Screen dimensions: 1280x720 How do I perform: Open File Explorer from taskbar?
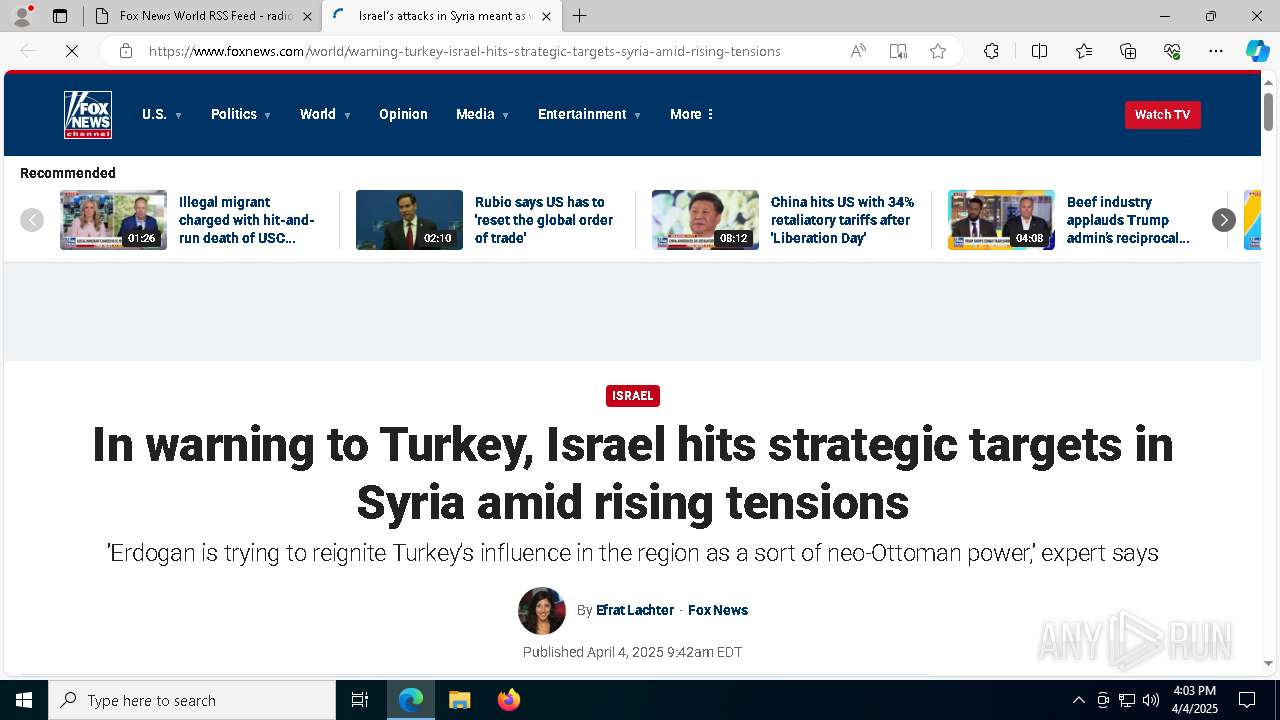pos(459,700)
